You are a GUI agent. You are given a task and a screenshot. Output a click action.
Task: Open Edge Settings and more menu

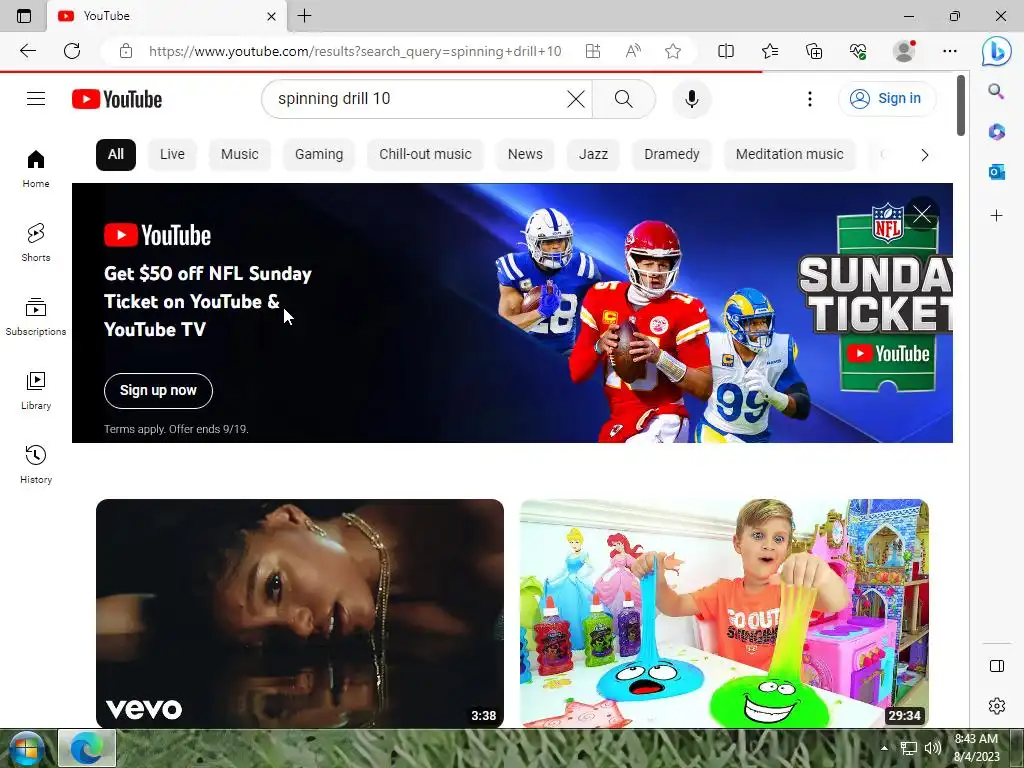click(950, 51)
